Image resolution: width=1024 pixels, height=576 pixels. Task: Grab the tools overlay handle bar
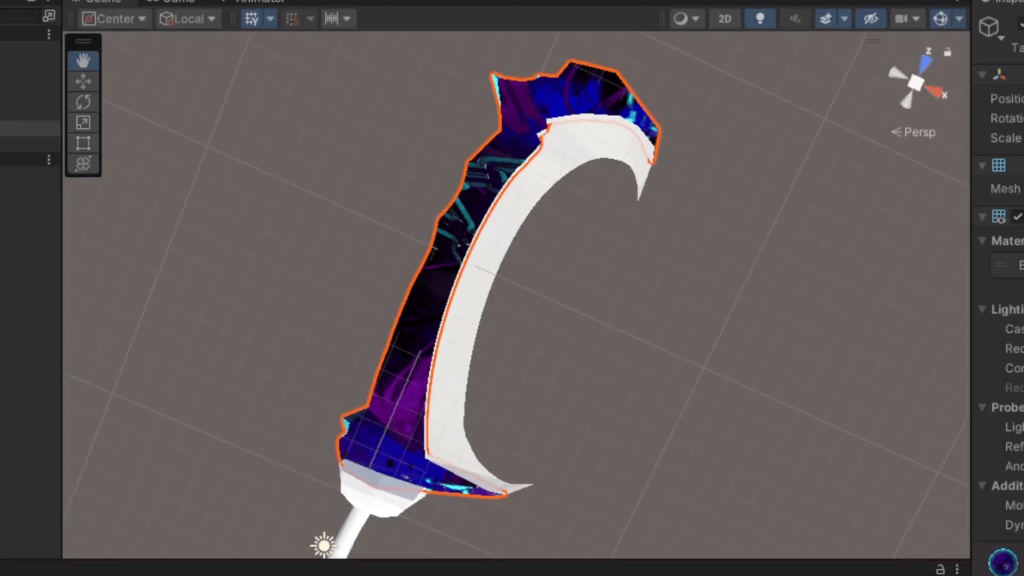[x=83, y=42]
